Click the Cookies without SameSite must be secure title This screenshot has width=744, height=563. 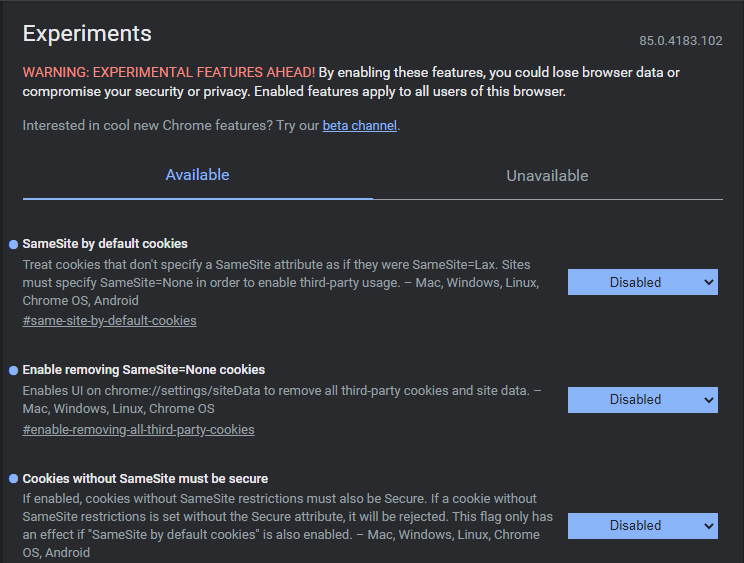click(145, 479)
